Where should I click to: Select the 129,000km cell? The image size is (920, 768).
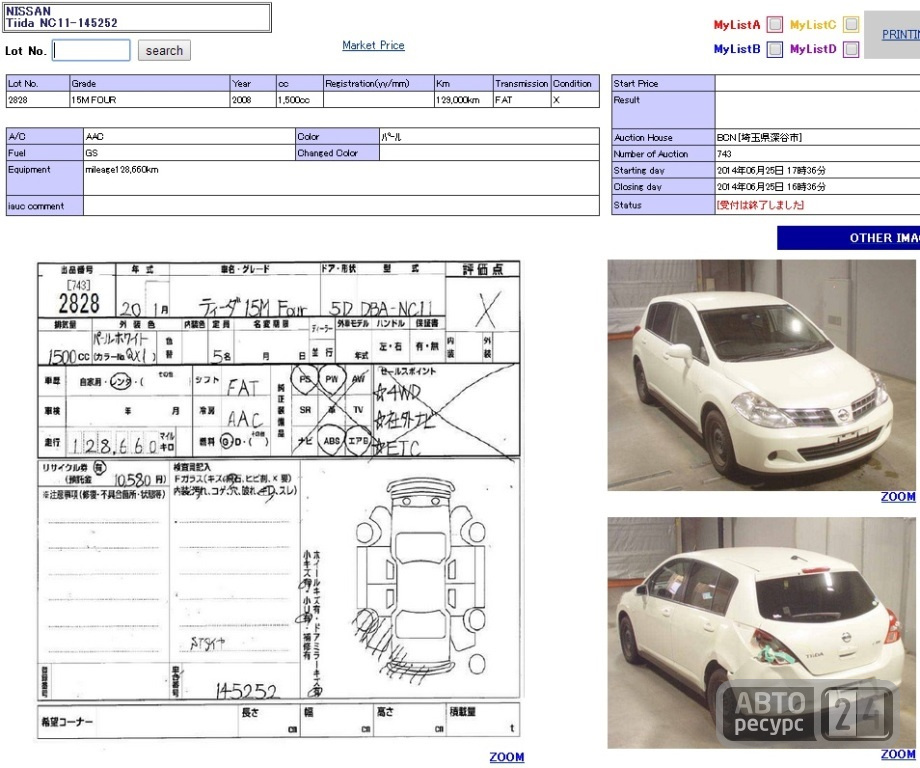click(x=464, y=100)
